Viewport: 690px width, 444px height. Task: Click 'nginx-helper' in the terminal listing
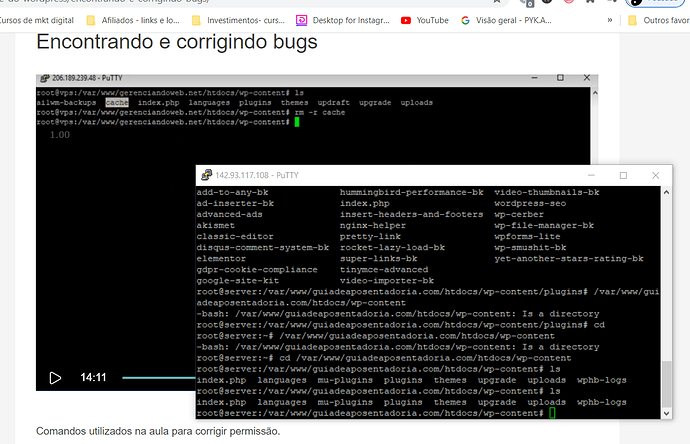(373, 225)
